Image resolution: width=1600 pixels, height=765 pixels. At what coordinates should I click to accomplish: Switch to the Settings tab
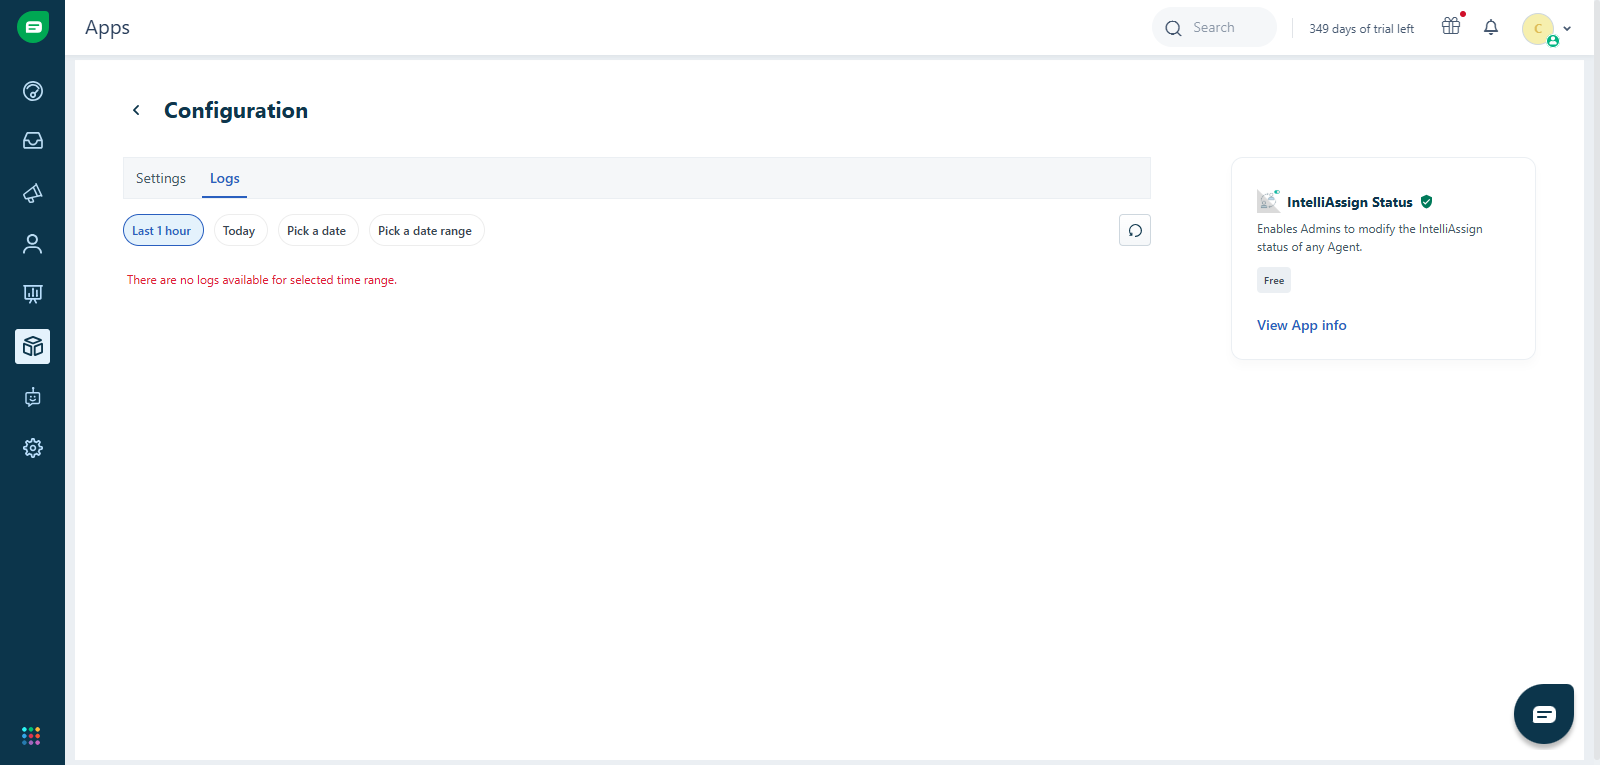(x=161, y=178)
